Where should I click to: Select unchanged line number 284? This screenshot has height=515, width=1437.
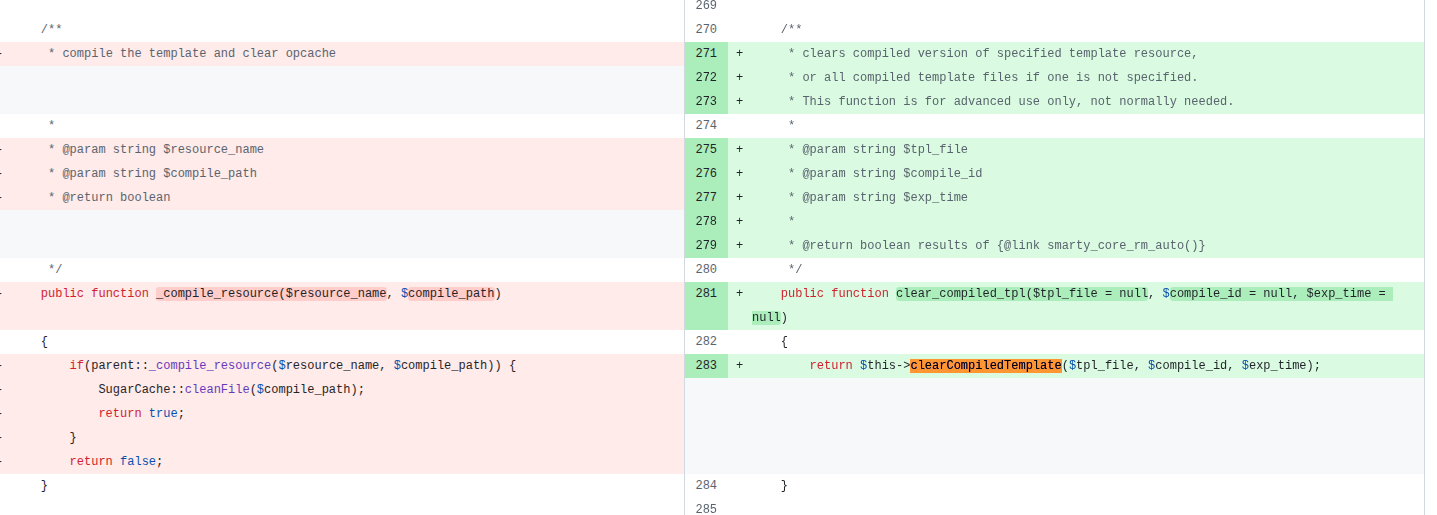point(706,486)
